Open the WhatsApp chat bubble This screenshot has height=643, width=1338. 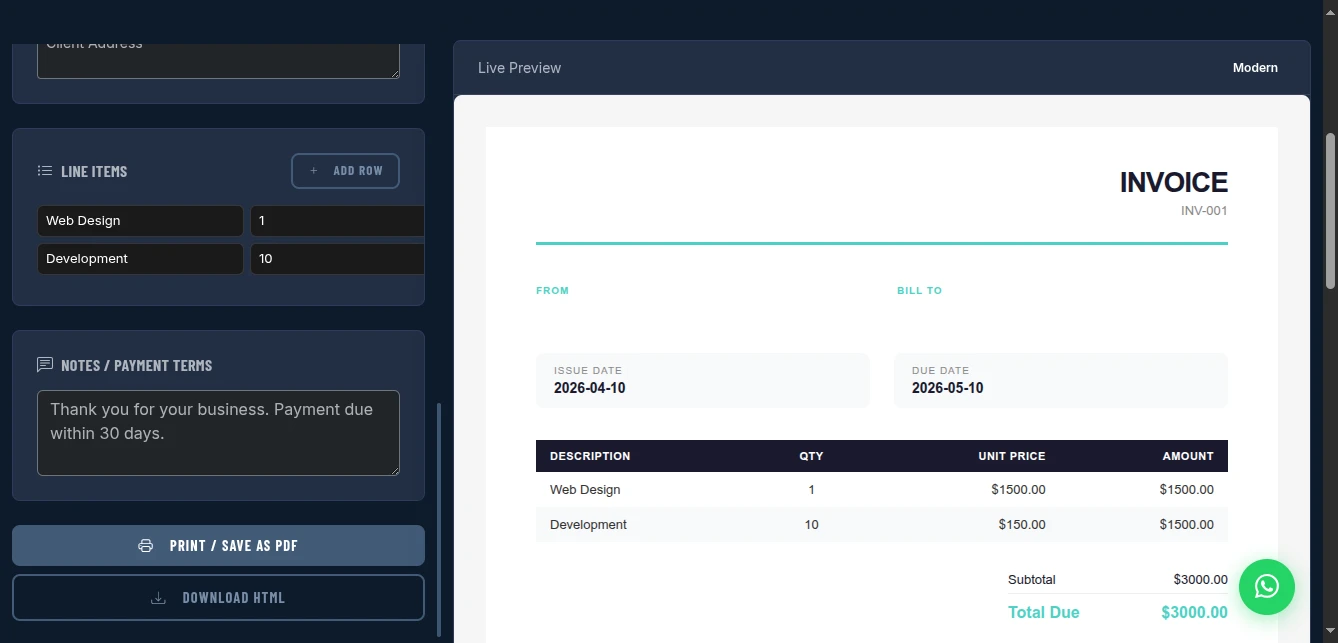click(x=1266, y=587)
